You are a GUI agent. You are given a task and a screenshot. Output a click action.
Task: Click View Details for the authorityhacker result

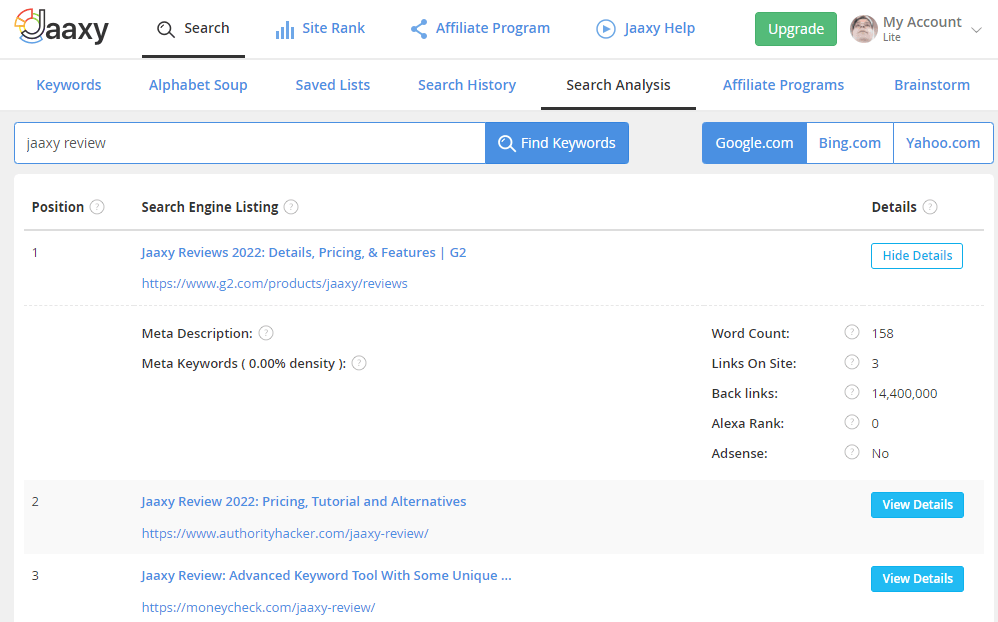point(917,505)
